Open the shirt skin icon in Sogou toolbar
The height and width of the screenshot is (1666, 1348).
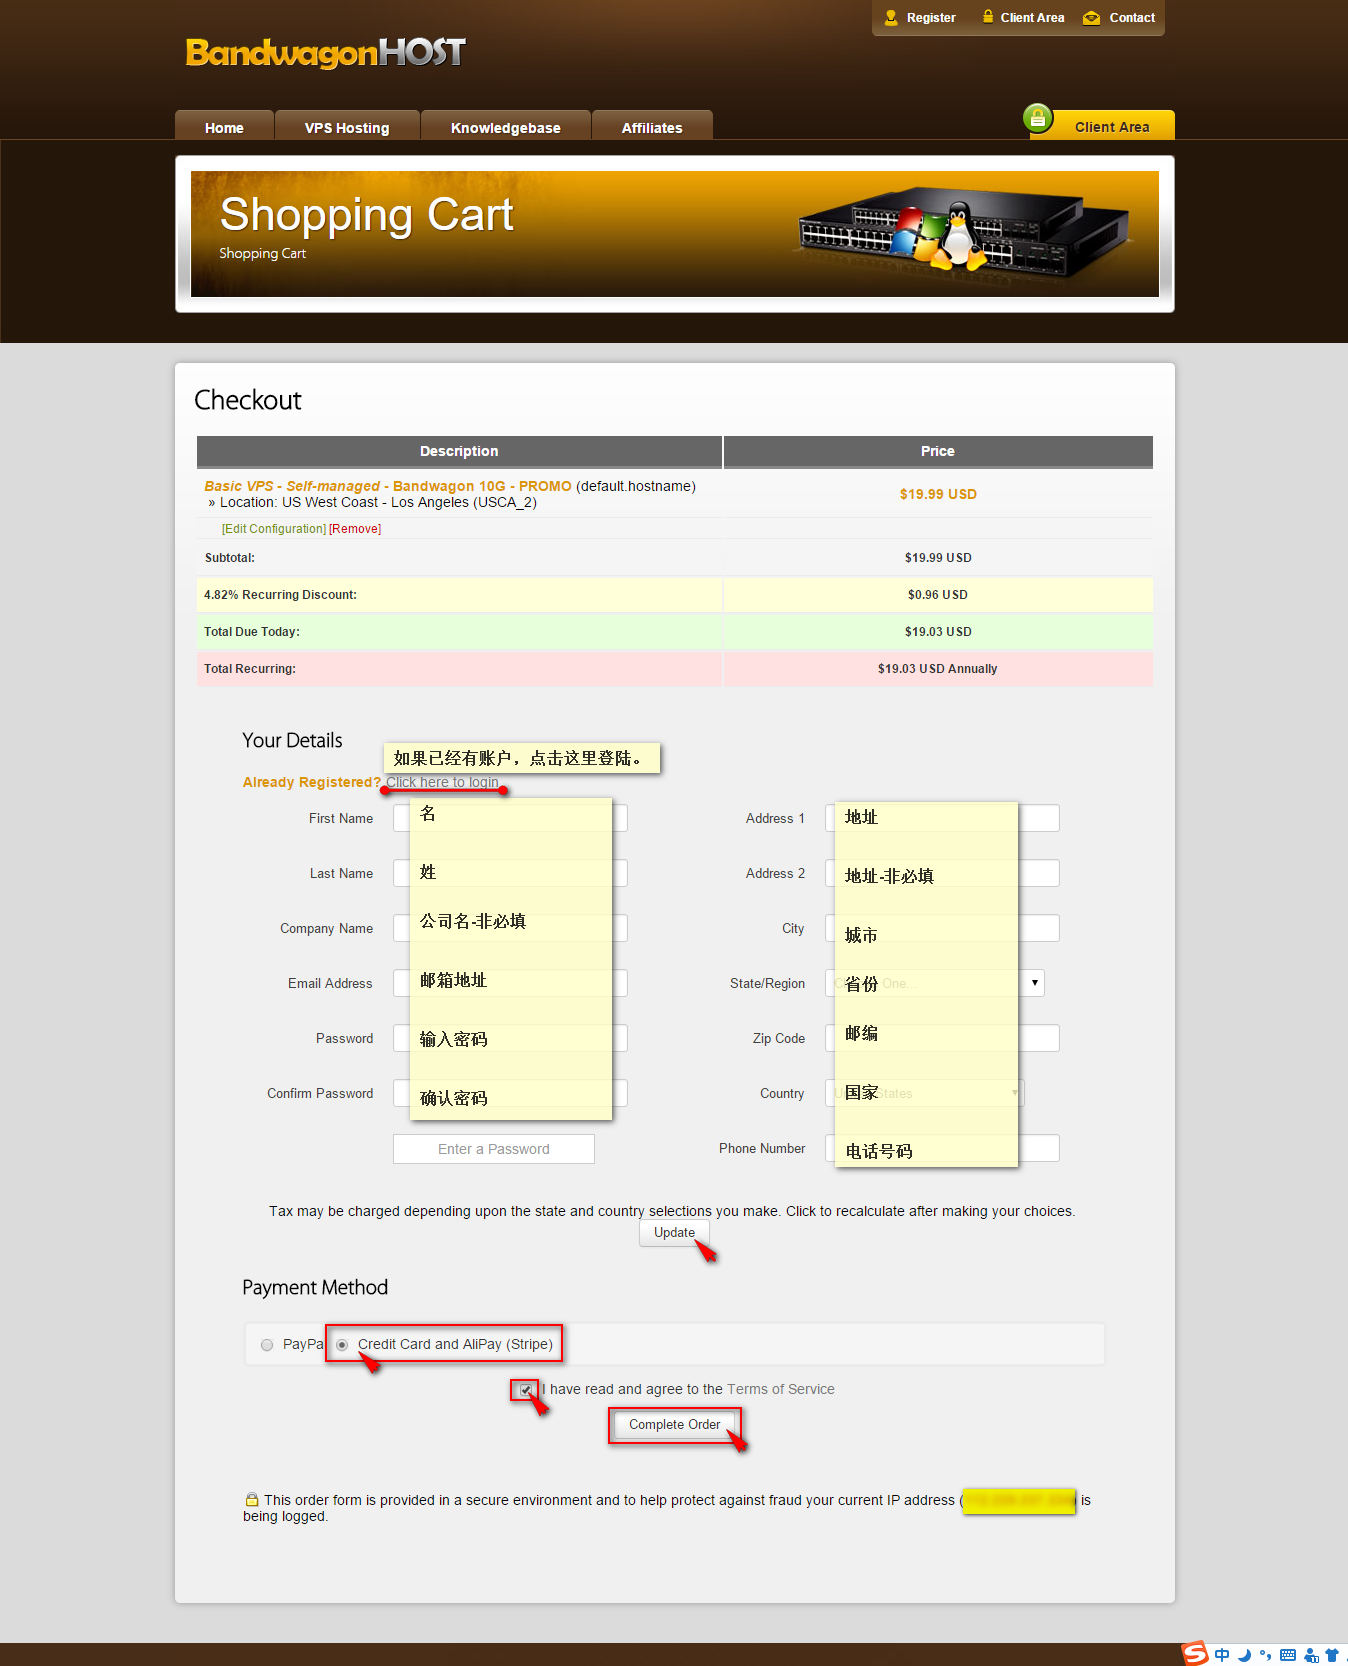click(1332, 1655)
